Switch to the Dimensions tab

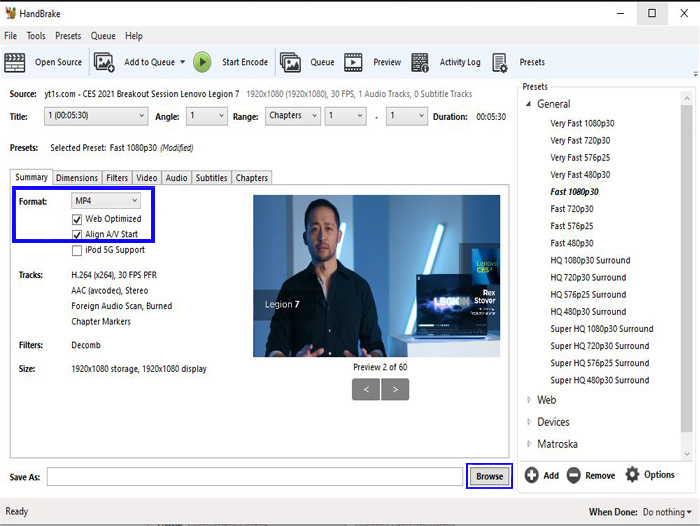pos(77,178)
